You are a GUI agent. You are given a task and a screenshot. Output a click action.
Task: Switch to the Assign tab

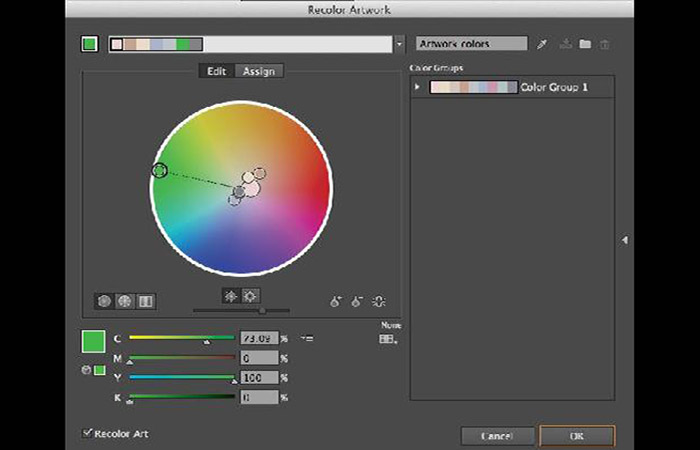click(259, 71)
